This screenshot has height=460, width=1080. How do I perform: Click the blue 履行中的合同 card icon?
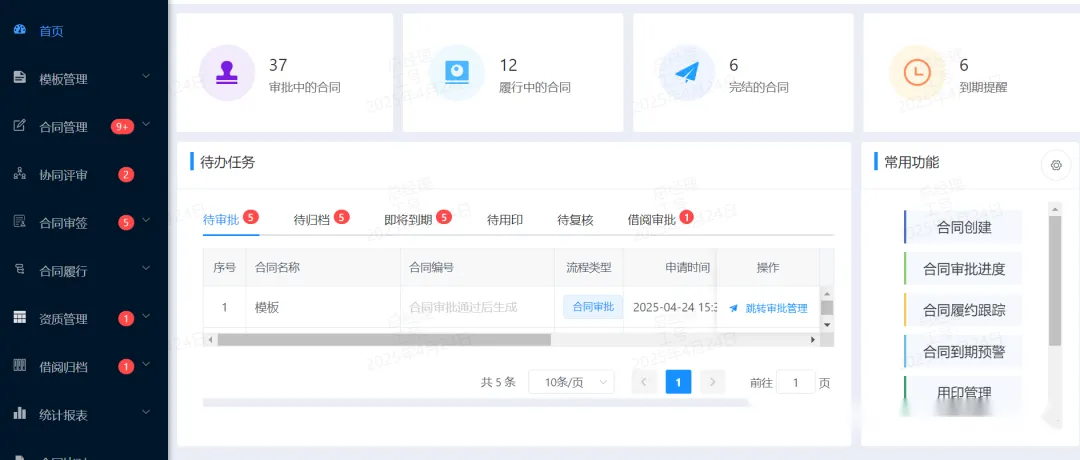pyautogui.click(x=457, y=73)
